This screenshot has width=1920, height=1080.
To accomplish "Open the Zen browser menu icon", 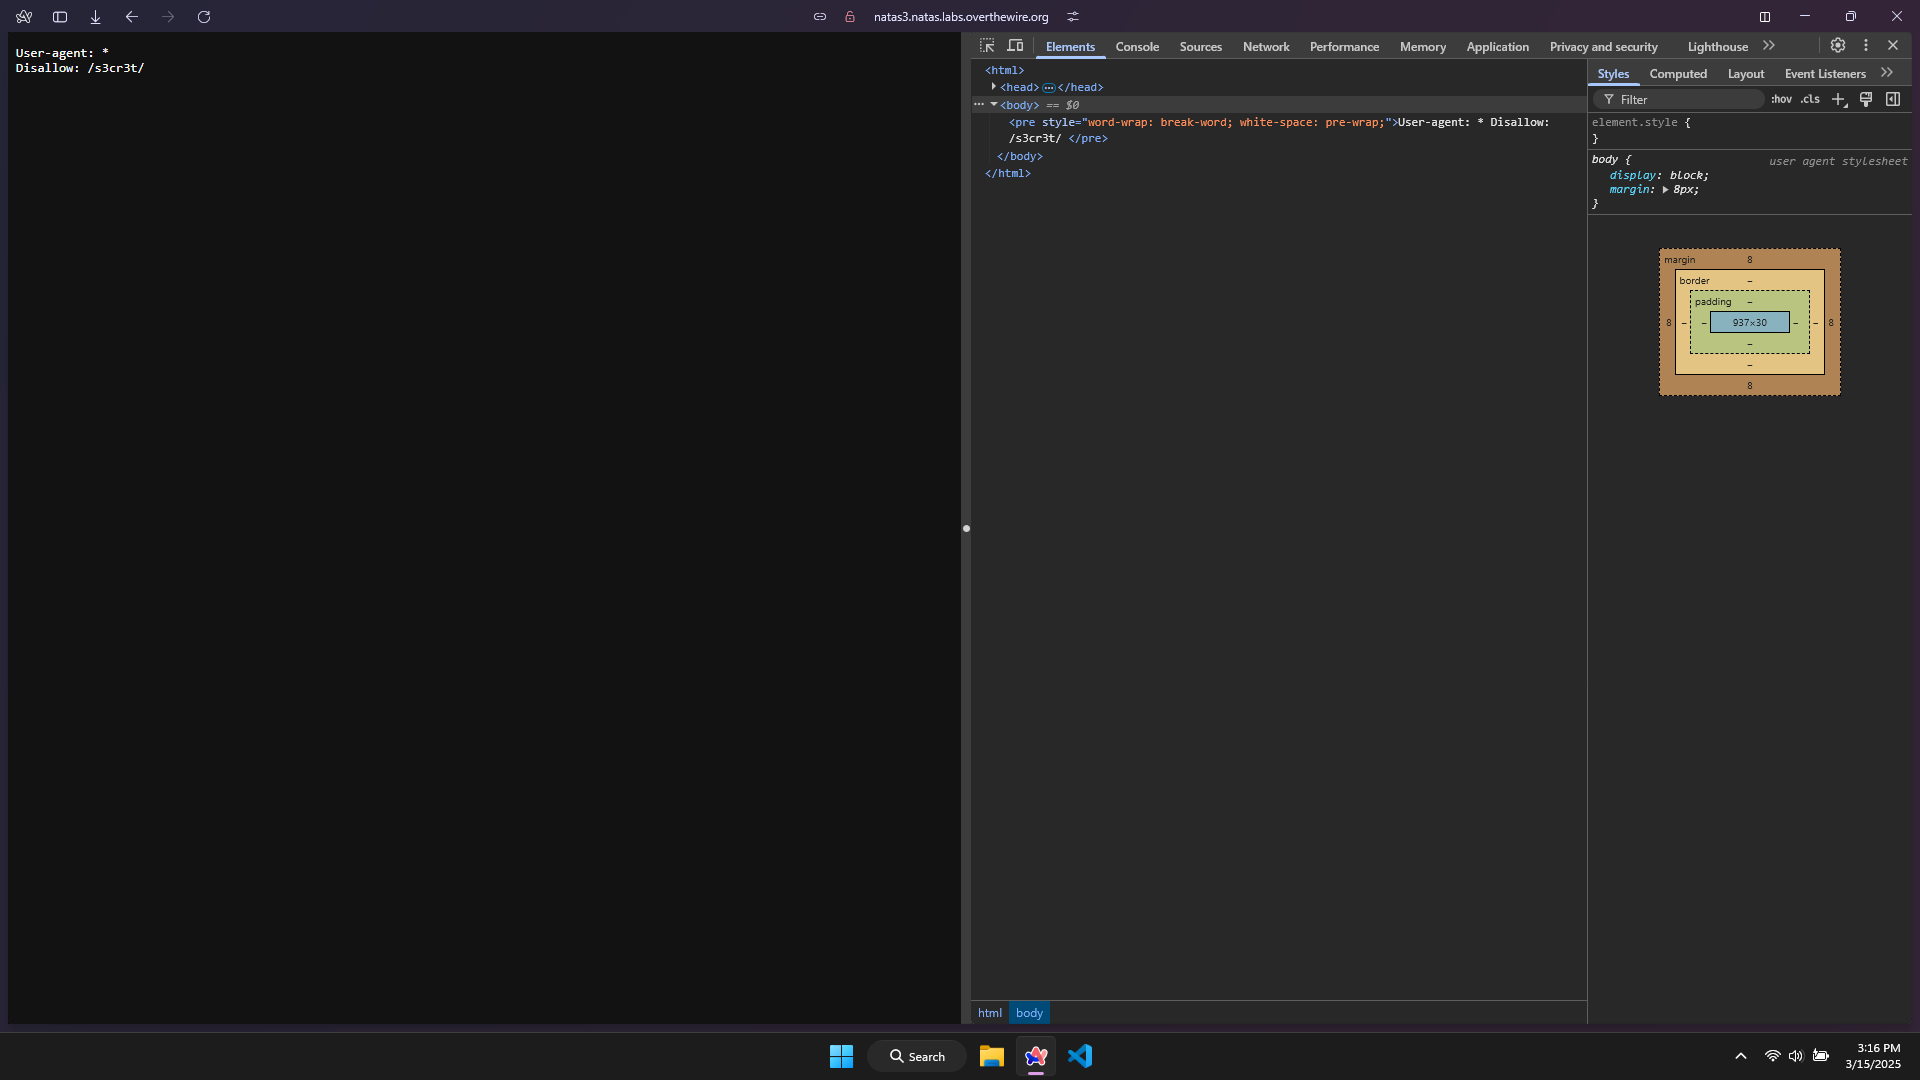I will (x=24, y=17).
